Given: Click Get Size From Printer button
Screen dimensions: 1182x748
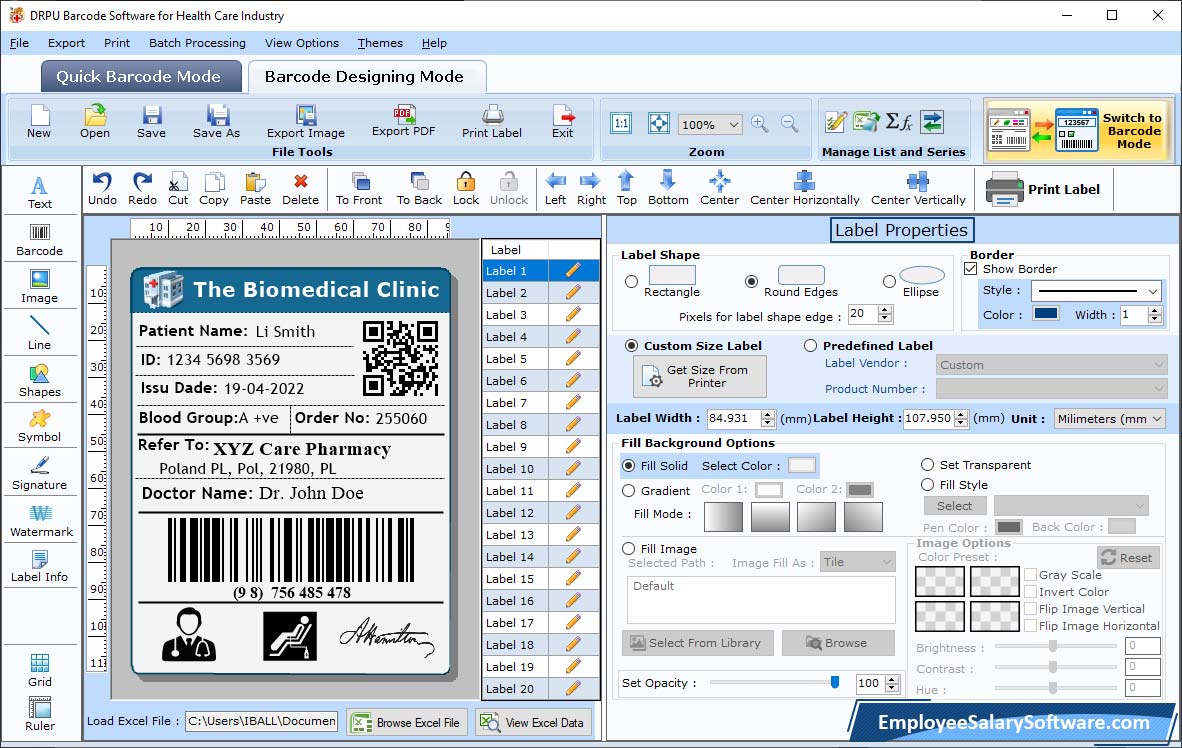Looking at the screenshot, I should [700, 376].
